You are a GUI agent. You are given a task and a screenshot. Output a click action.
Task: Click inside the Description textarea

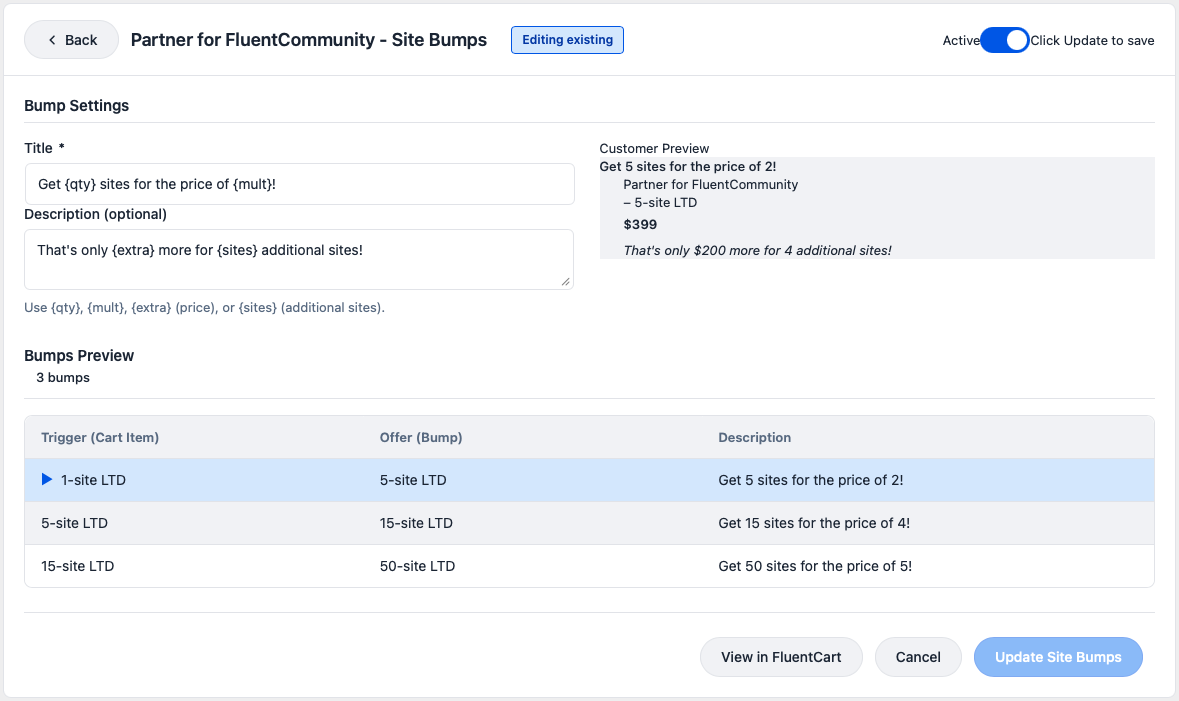pyautogui.click(x=299, y=259)
